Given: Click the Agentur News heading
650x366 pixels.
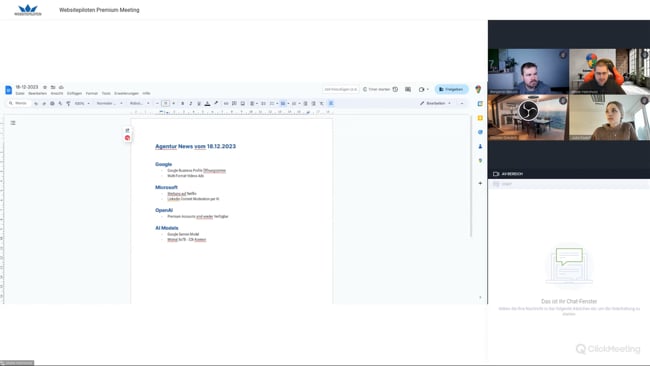Looking at the screenshot, I should (195, 146).
